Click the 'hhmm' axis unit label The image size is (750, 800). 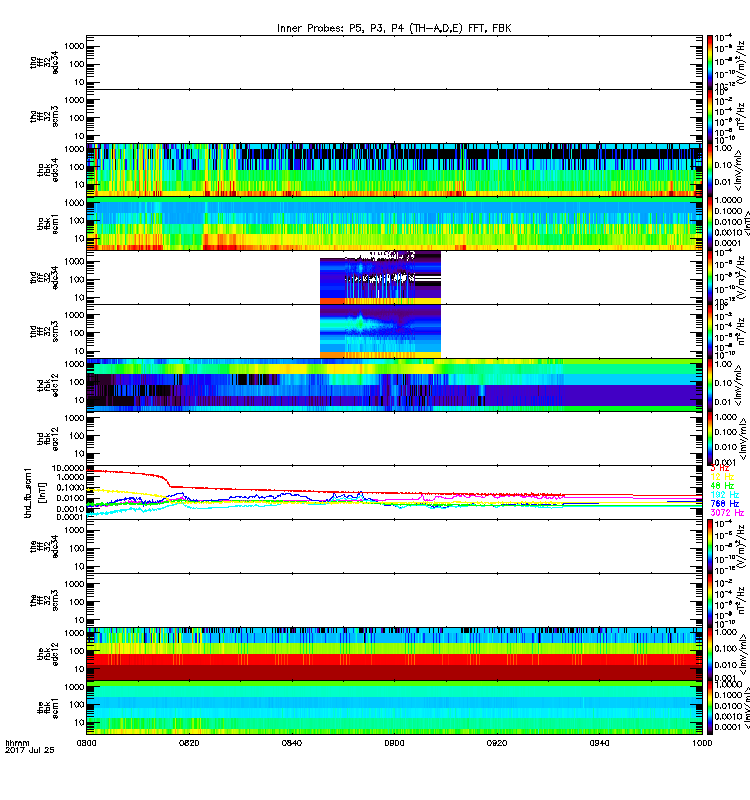tap(17, 743)
